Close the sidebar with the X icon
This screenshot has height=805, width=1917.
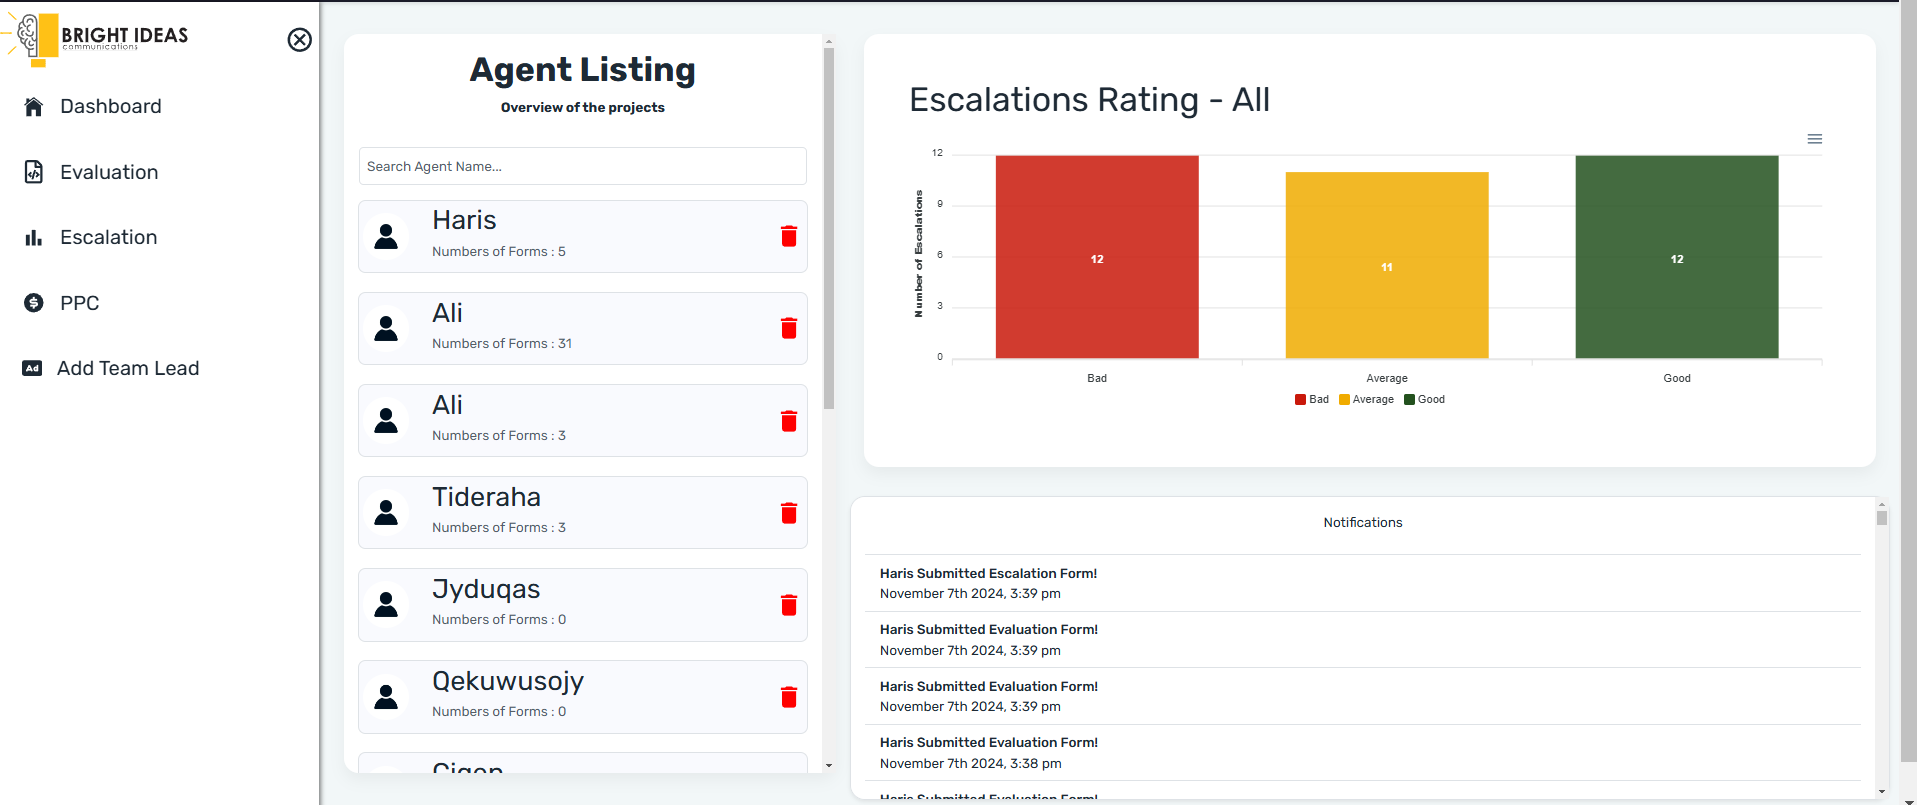(299, 40)
